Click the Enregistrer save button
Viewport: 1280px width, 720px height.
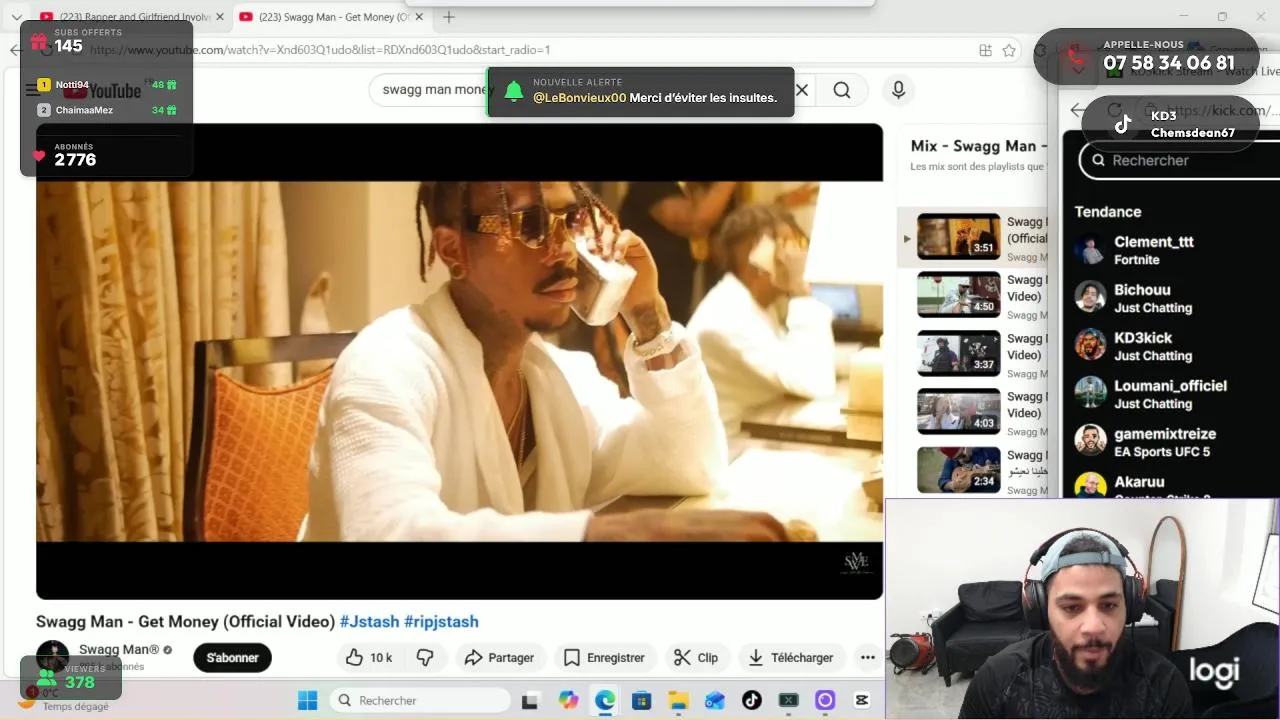pyautogui.click(x=604, y=657)
